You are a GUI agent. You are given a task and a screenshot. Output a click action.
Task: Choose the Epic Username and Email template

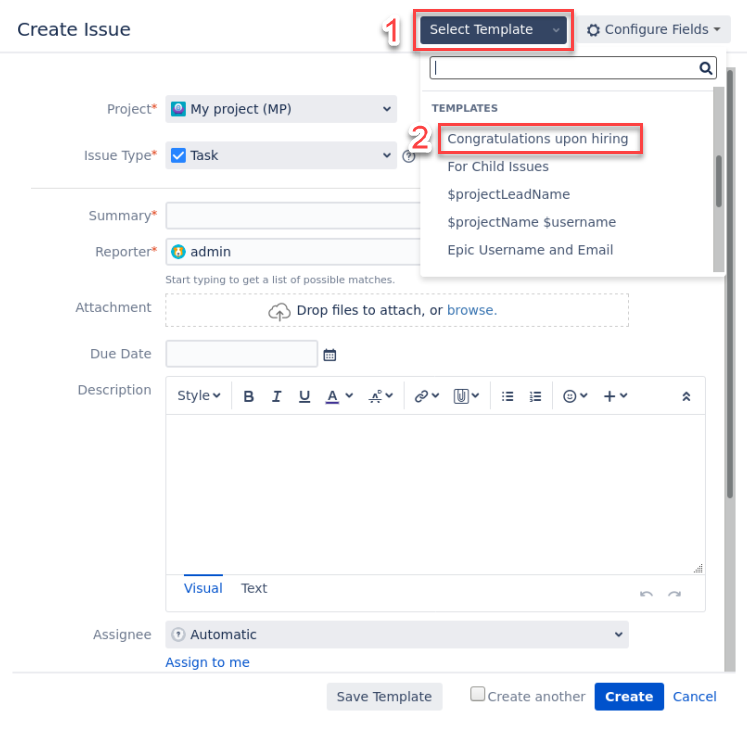tap(530, 250)
